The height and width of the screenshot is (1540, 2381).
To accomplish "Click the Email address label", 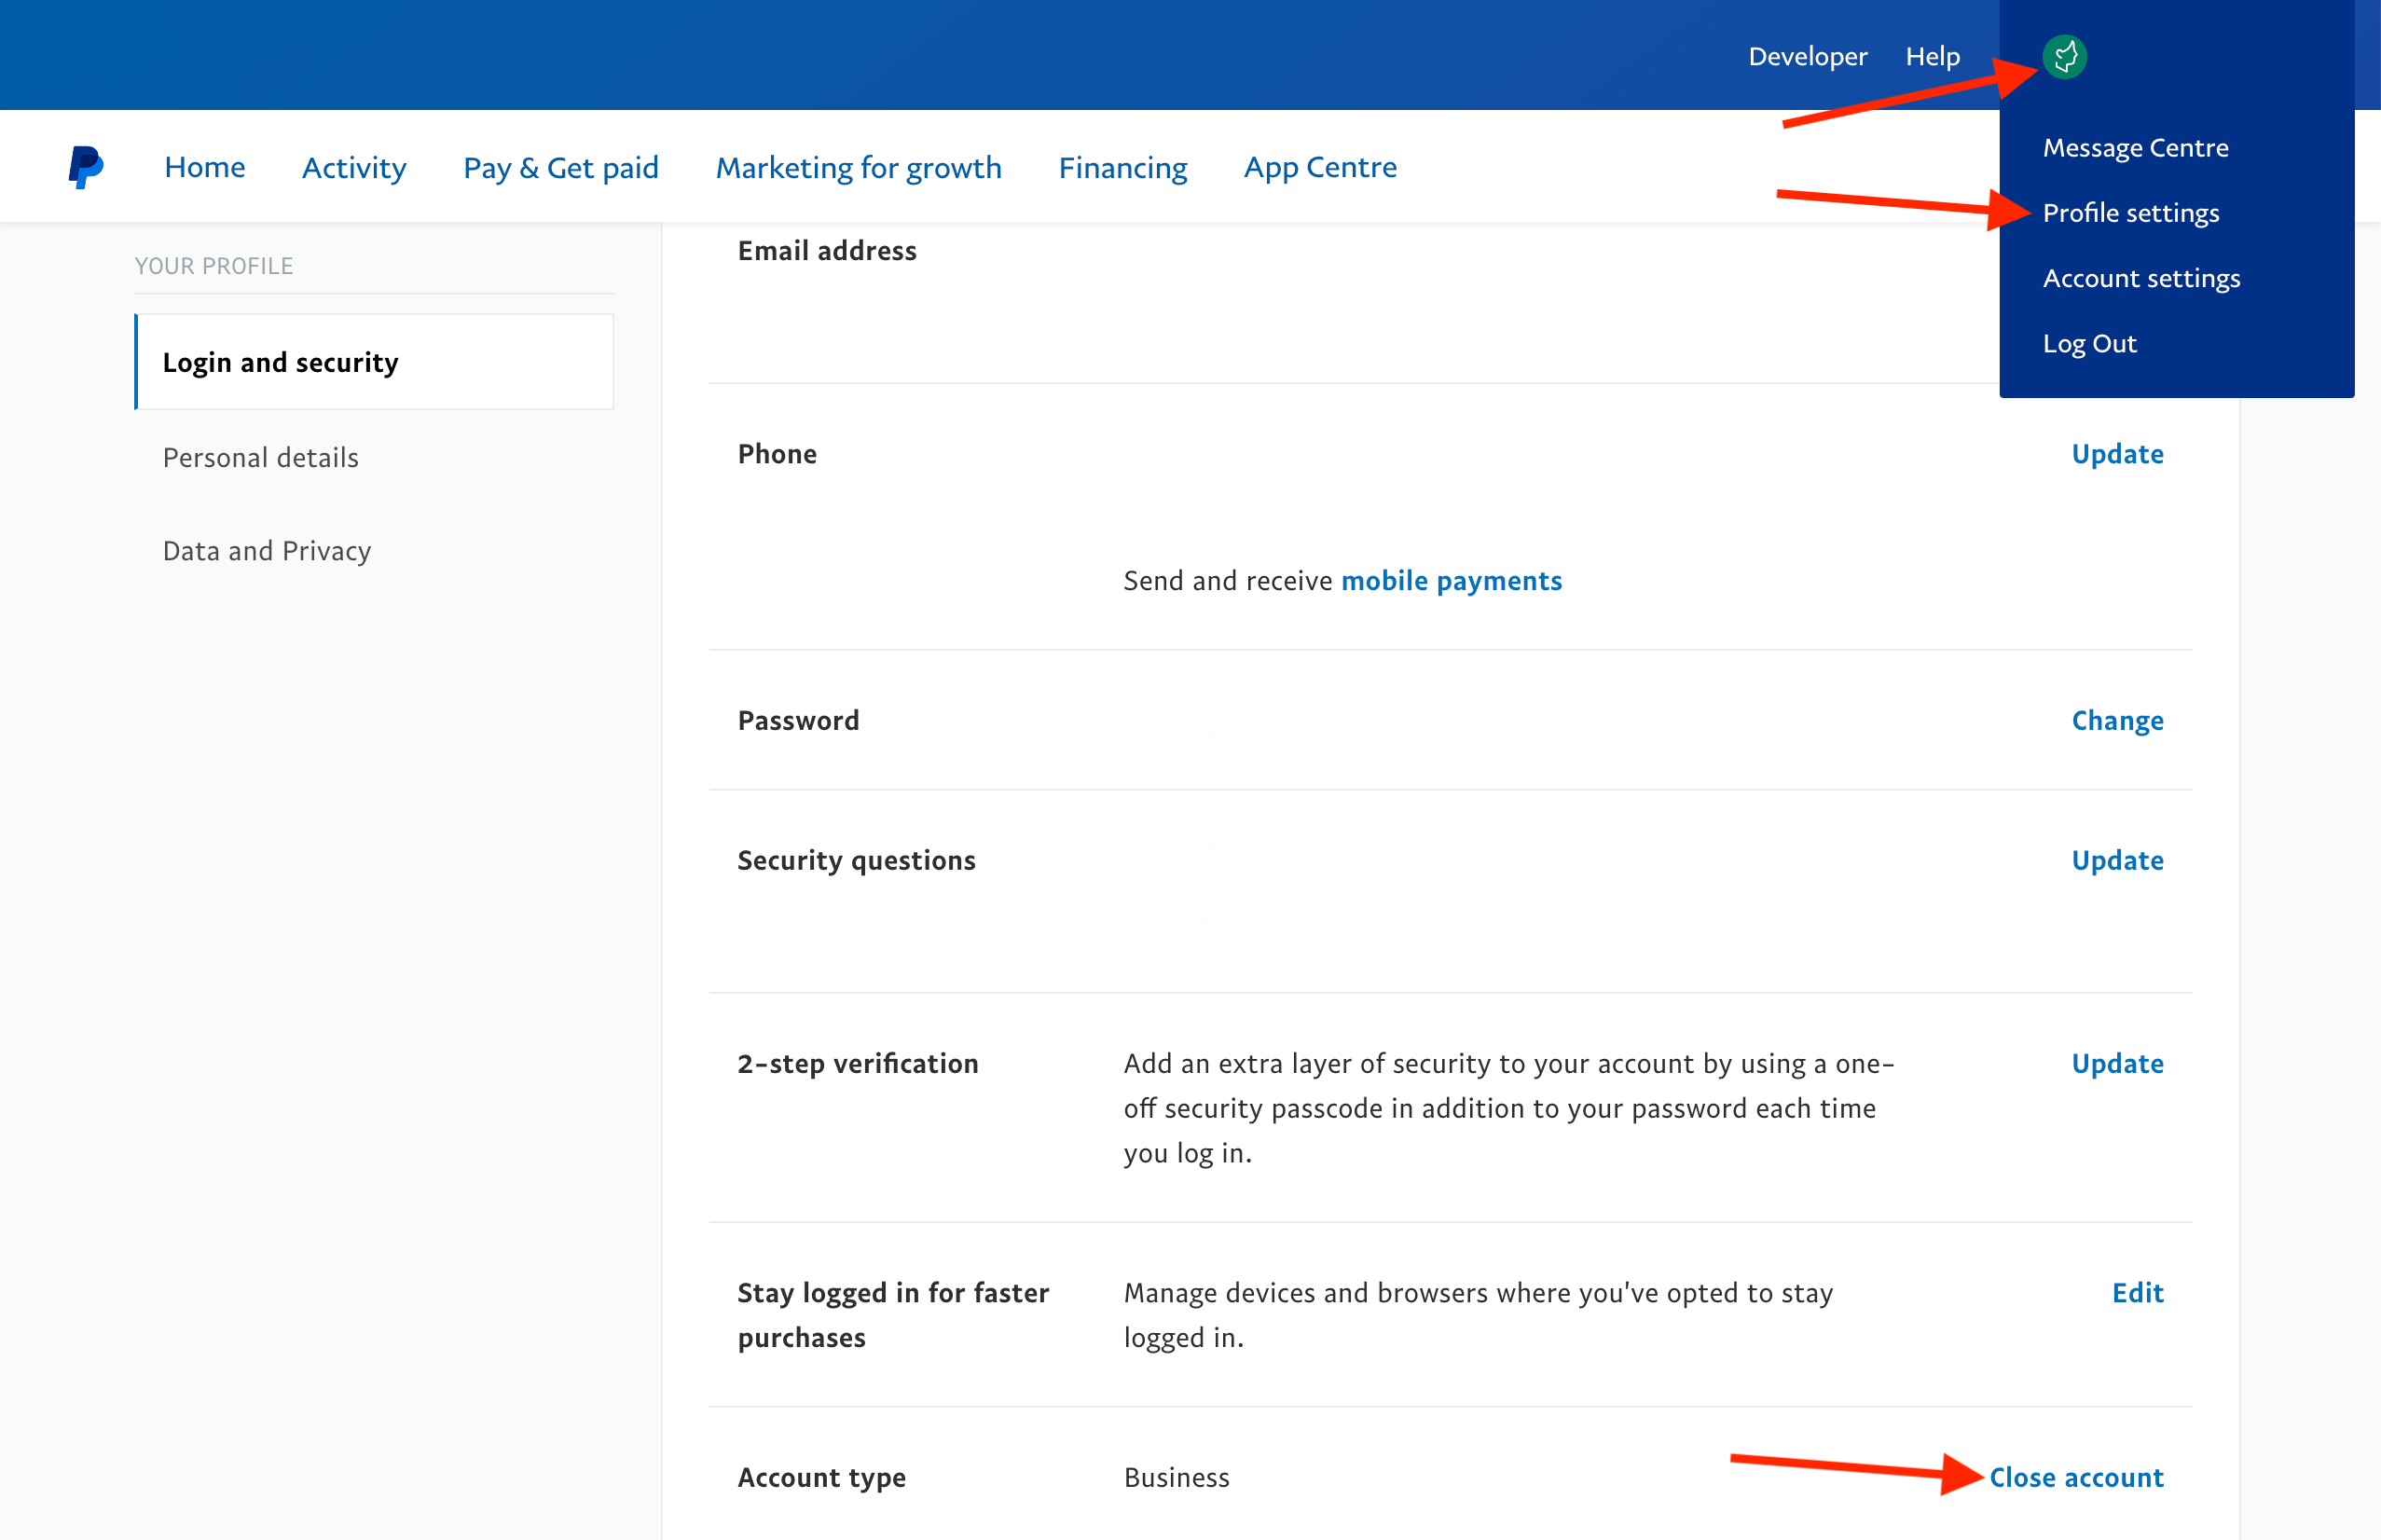I will tap(827, 251).
